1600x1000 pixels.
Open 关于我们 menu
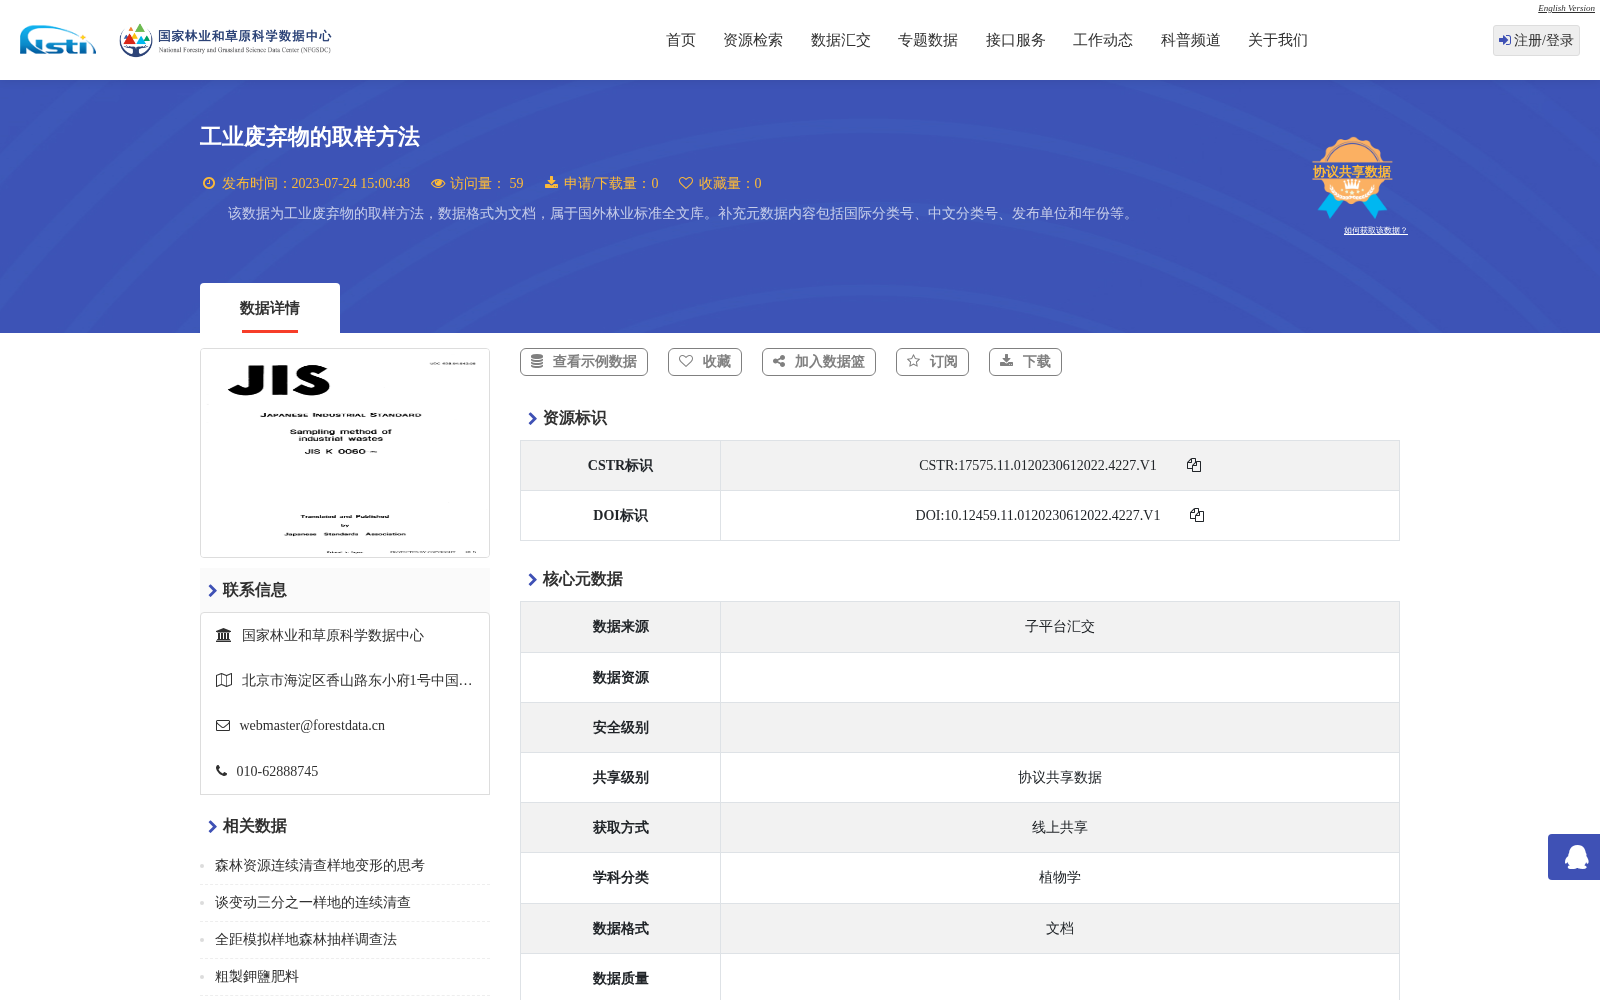click(x=1278, y=40)
